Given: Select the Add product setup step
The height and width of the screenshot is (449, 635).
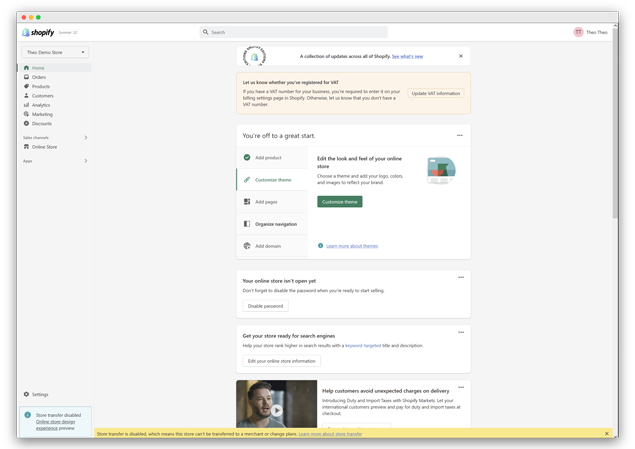Looking at the screenshot, I should (272, 157).
